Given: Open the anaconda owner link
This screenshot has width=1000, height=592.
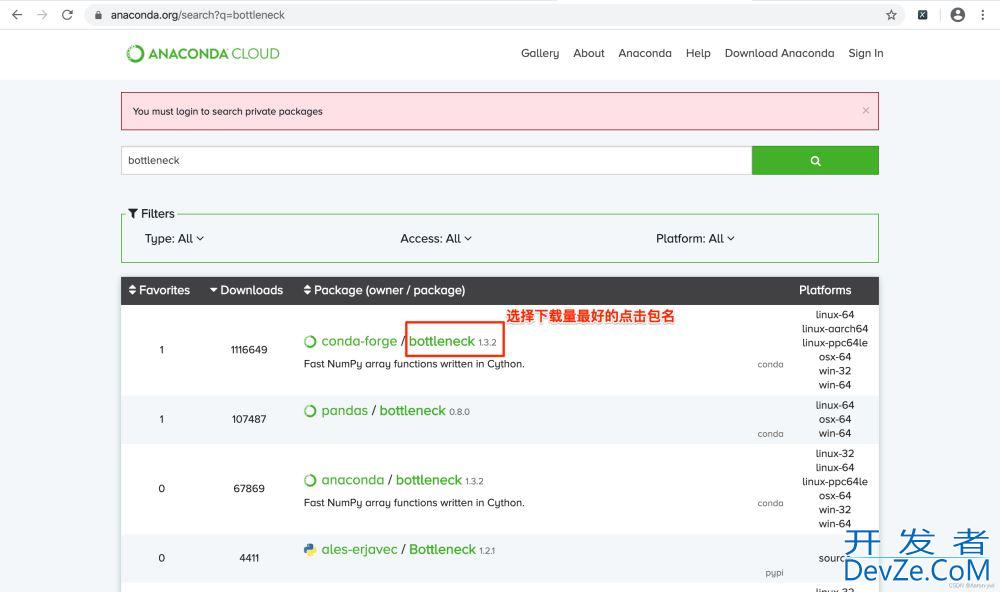Looking at the screenshot, I should tap(353, 480).
